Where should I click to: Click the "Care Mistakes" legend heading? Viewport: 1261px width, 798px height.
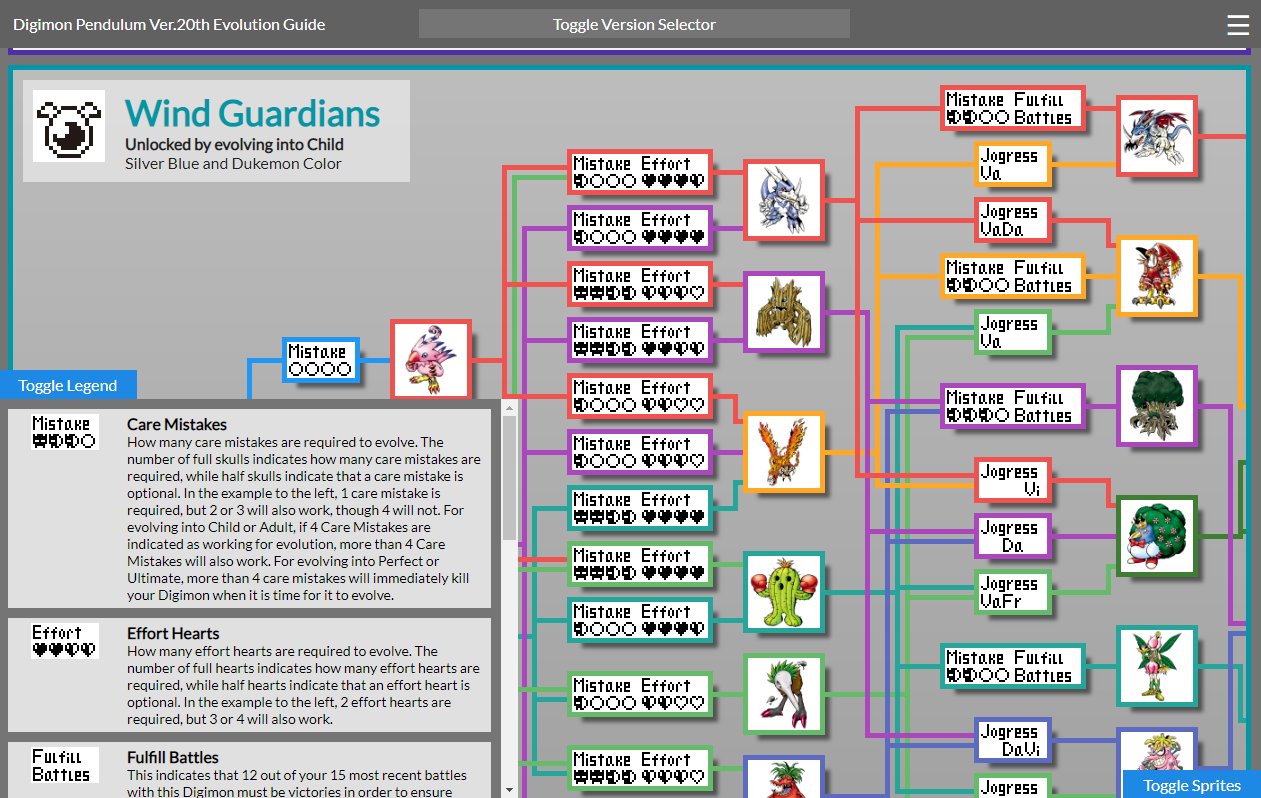[177, 425]
